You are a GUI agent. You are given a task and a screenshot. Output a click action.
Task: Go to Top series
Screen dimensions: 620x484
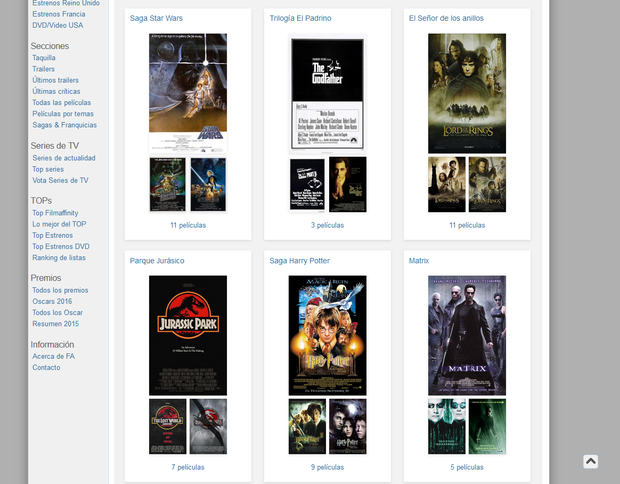point(48,169)
